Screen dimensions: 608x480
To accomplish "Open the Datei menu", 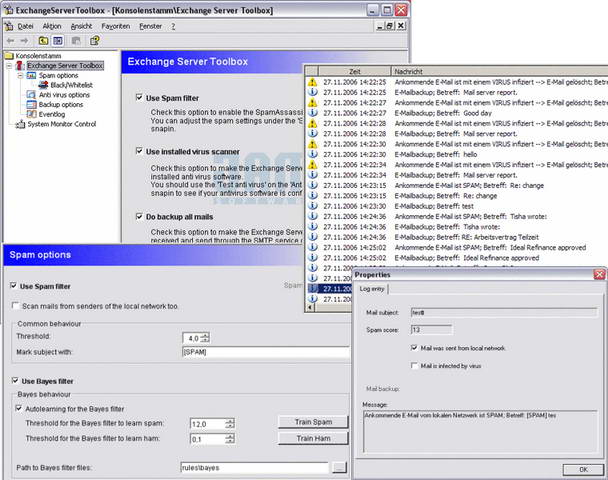I will click(x=25, y=26).
